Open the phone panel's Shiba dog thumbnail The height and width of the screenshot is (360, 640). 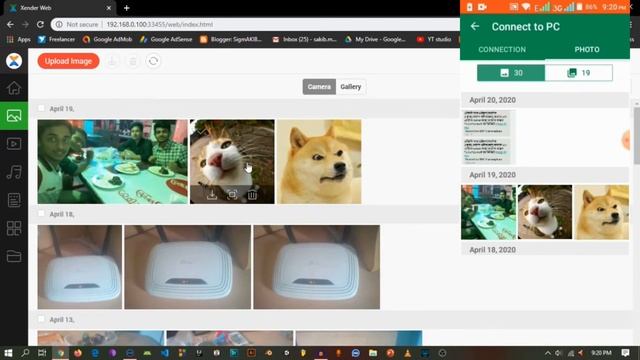[x=602, y=212]
